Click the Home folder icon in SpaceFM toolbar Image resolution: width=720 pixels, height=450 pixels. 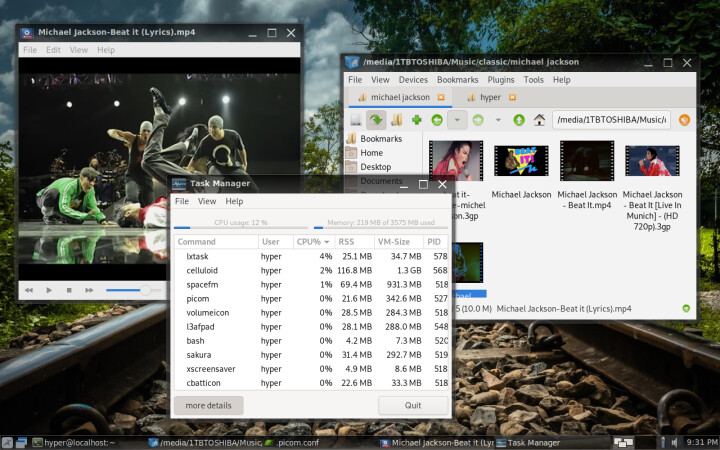(x=539, y=120)
